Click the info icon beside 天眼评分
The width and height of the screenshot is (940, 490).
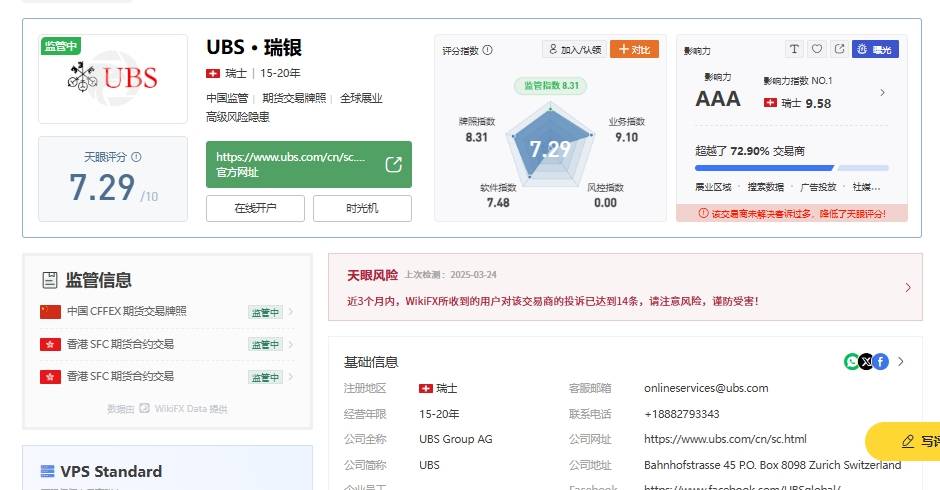click(136, 157)
